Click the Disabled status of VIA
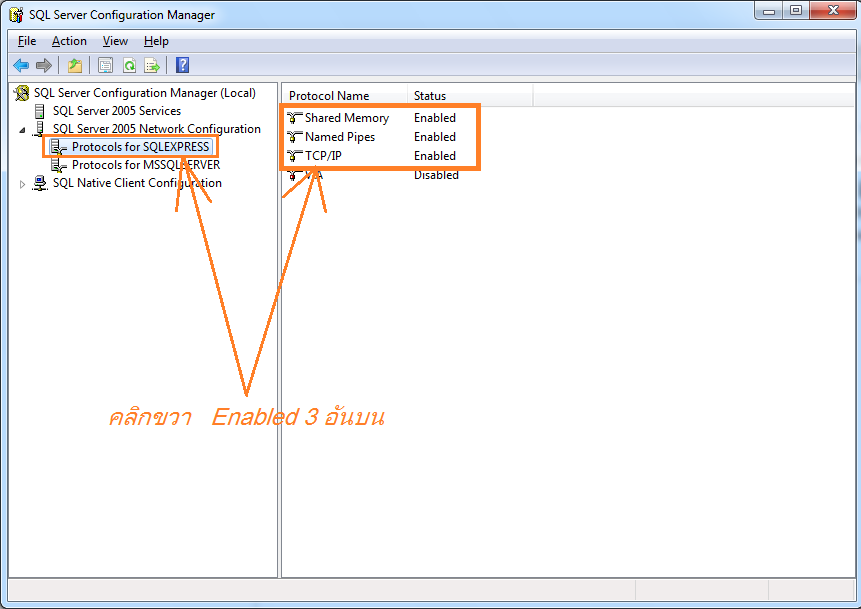Screen dimensions: 861x609 click(x=437, y=175)
